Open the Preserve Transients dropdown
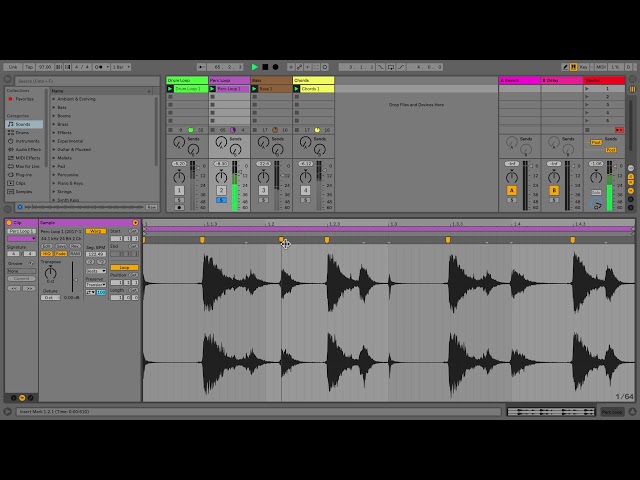640x480 pixels. [x=96, y=284]
